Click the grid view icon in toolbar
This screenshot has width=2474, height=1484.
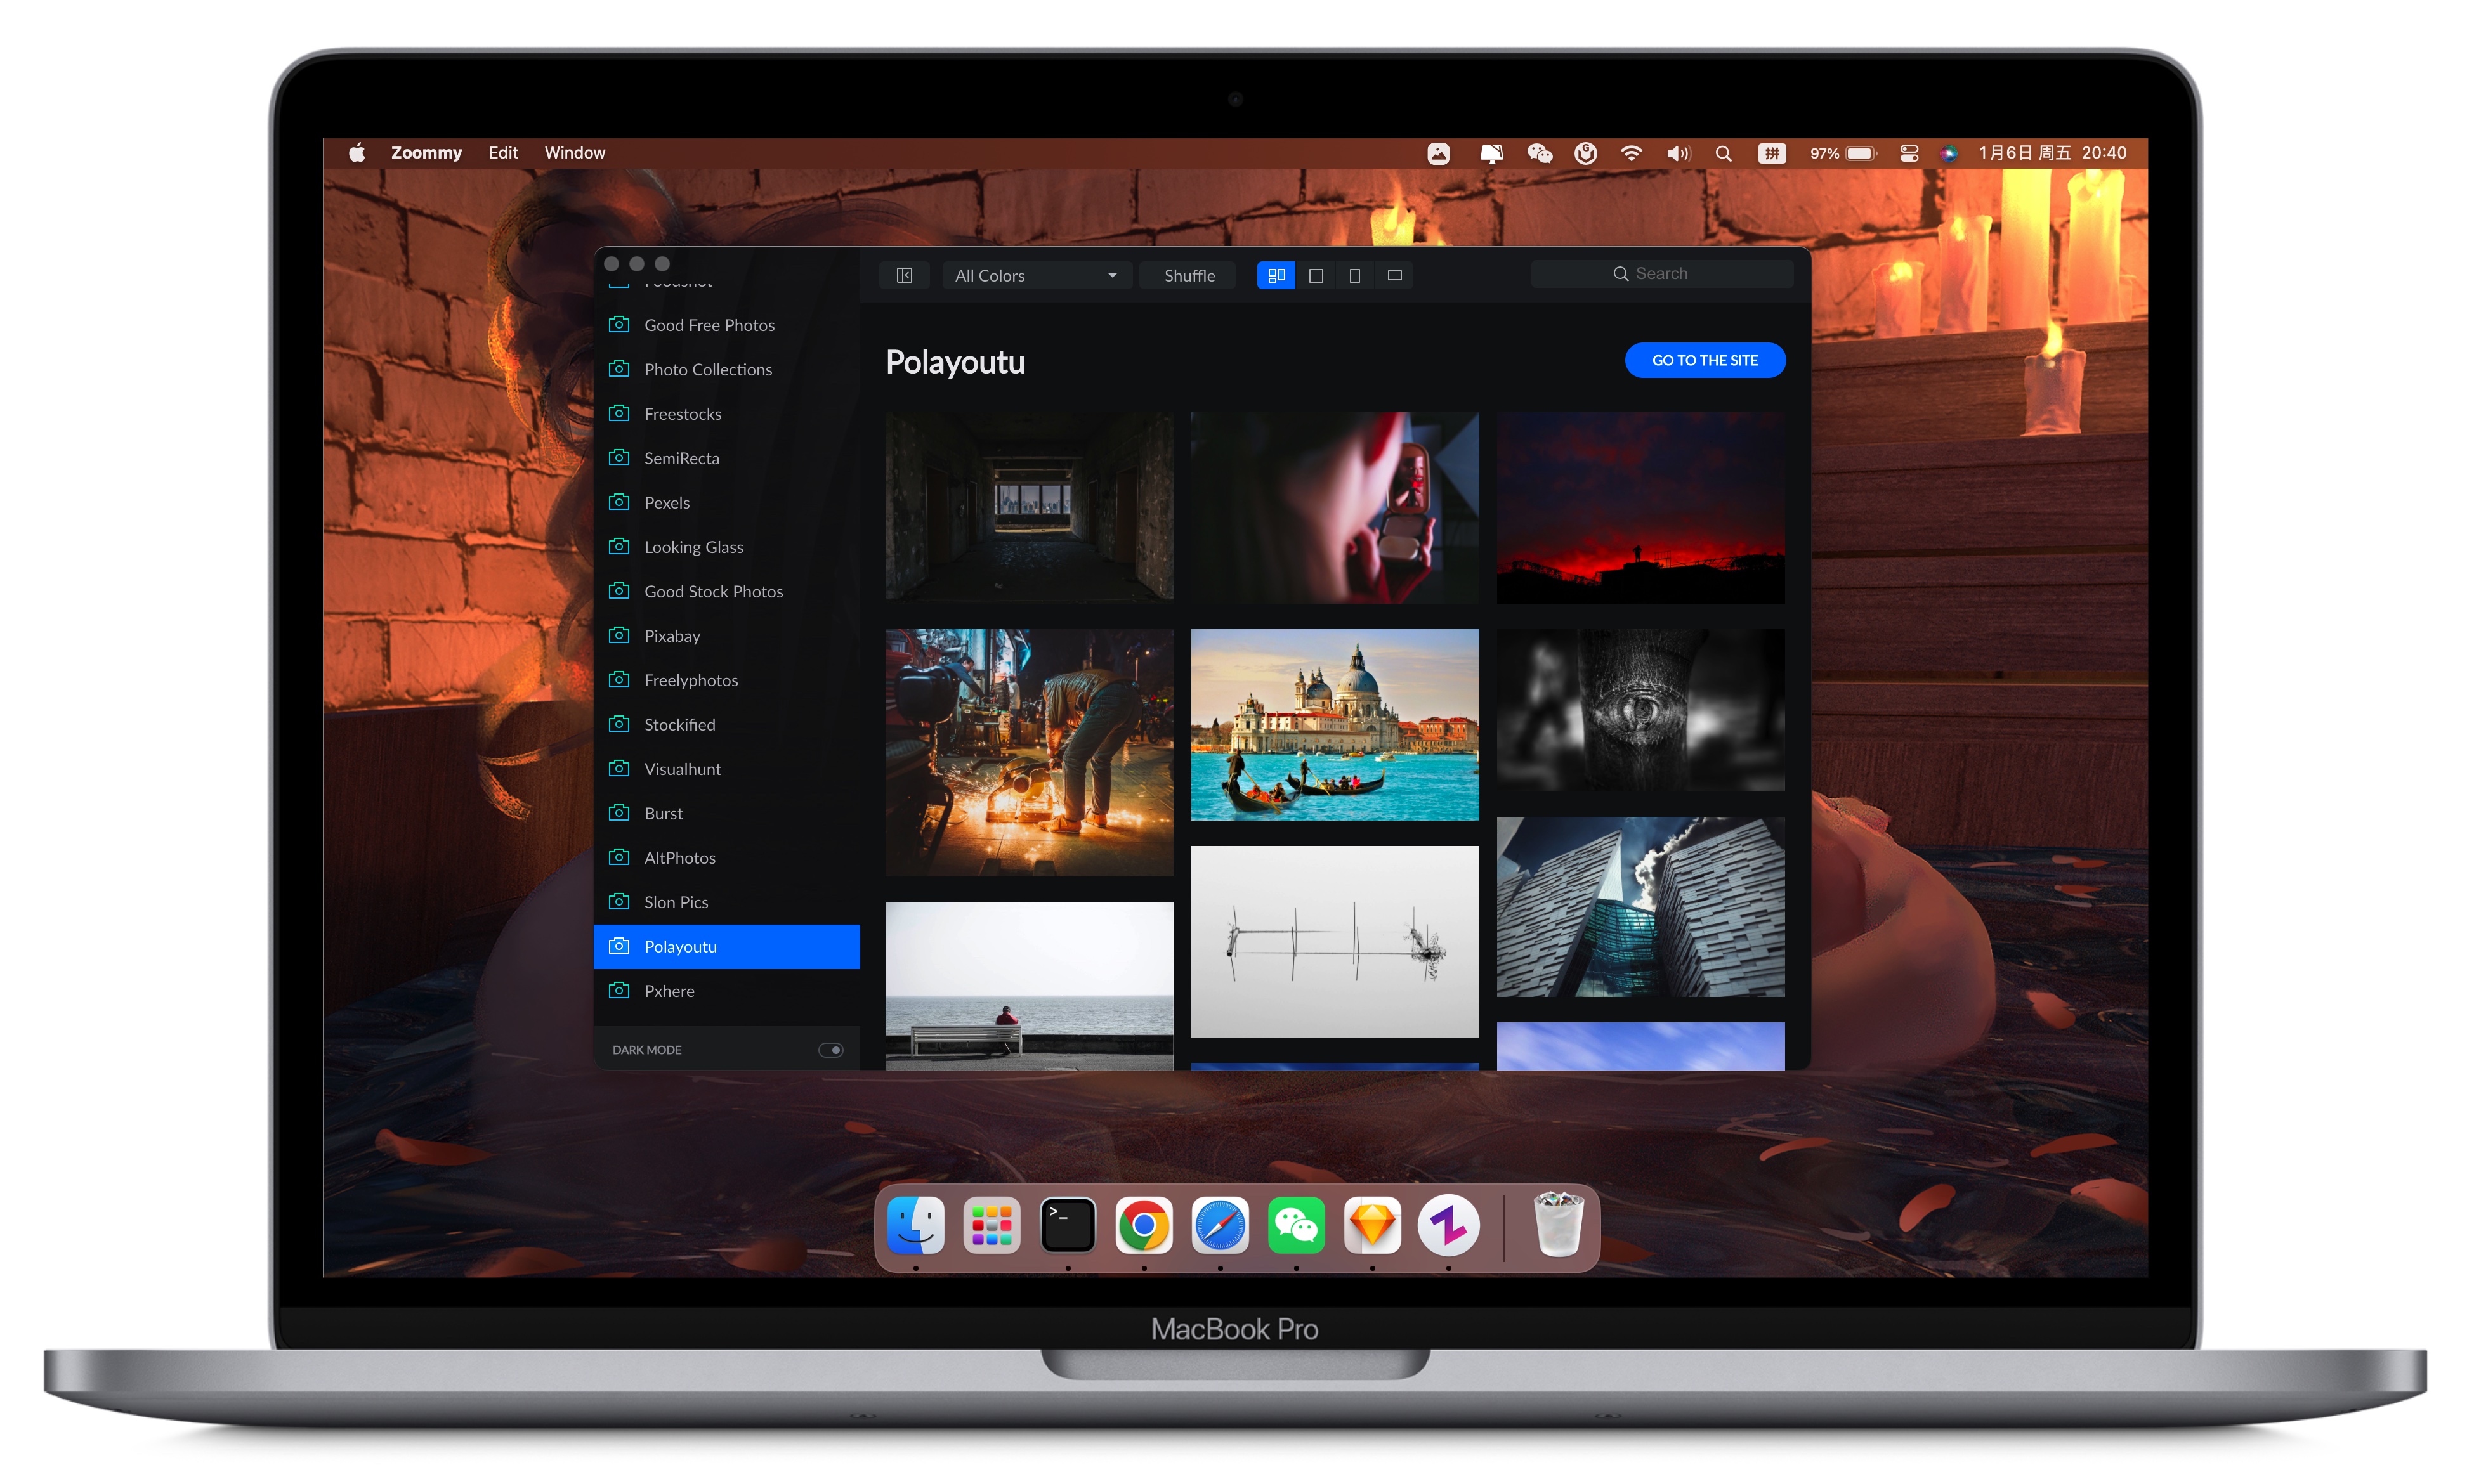coord(1276,274)
